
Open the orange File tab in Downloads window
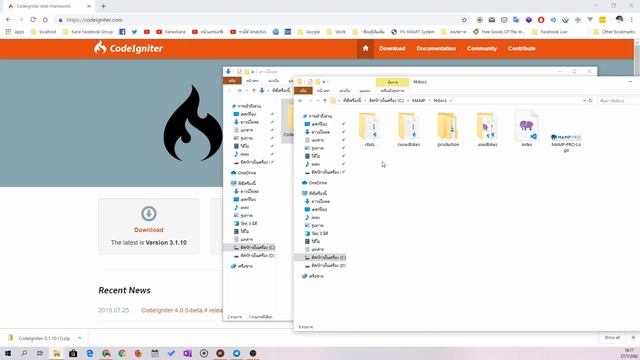232,81
